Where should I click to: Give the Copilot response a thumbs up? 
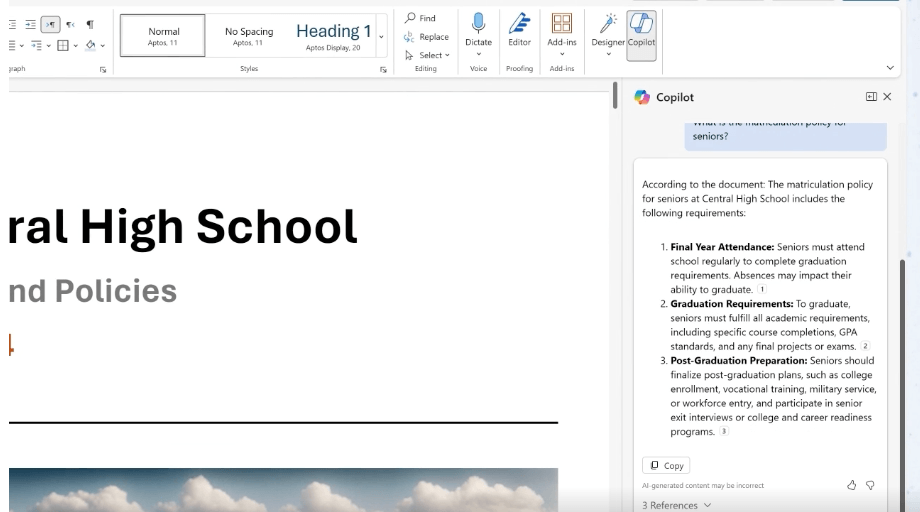click(x=852, y=485)
